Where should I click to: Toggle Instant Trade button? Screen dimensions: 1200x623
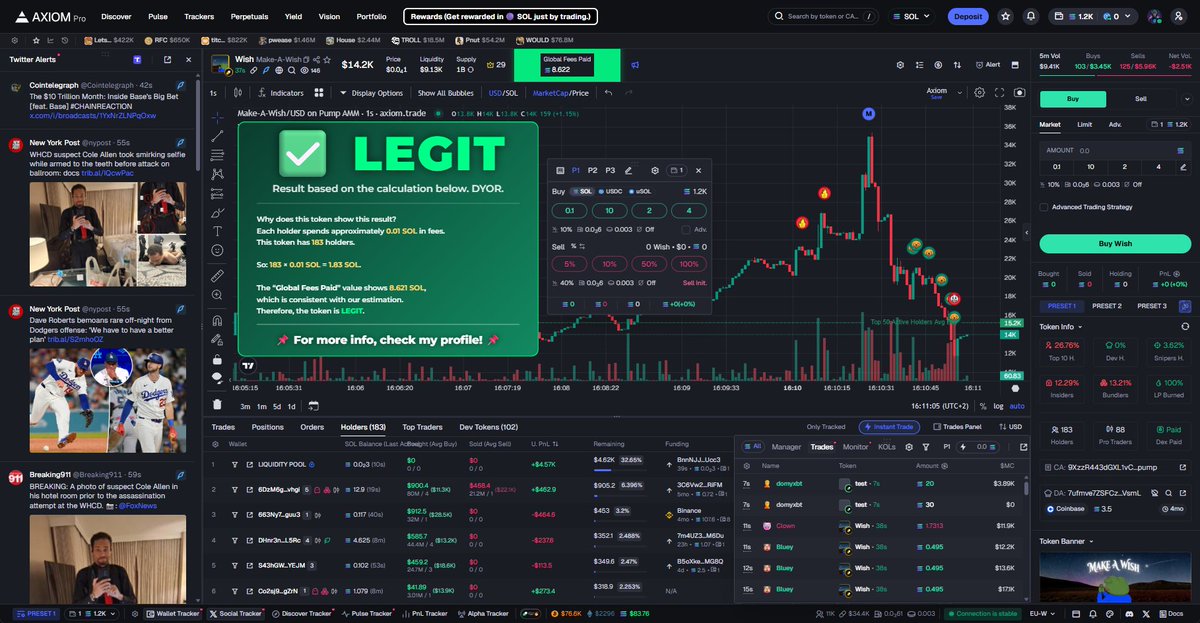tap(890, 427)
